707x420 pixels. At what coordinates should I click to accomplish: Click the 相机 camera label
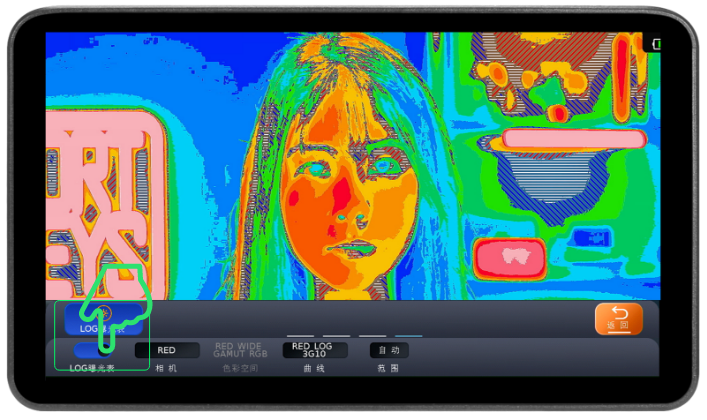coord(167,368)
